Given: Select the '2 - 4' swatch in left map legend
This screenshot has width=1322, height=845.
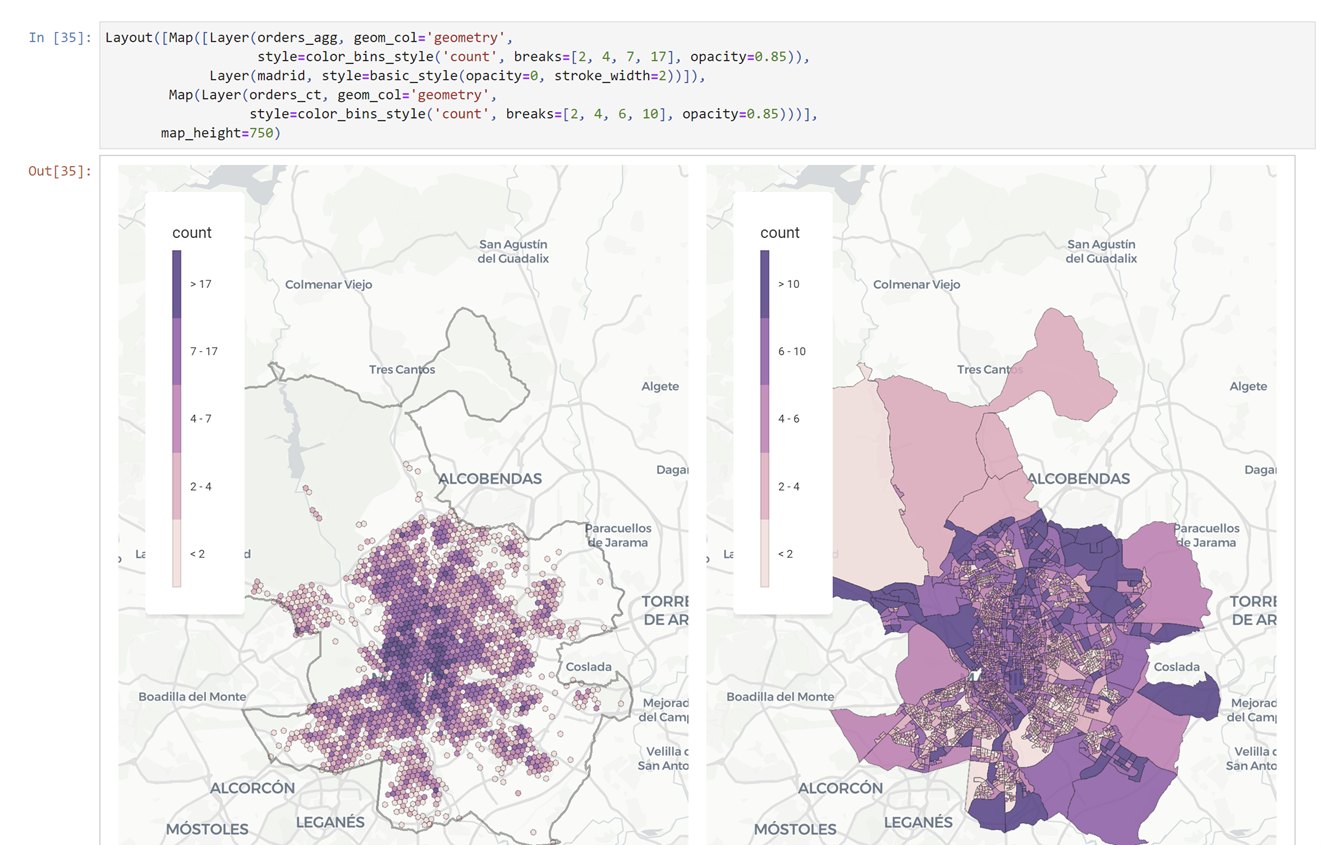Looking at the screenshot, I should pos(177,486).
